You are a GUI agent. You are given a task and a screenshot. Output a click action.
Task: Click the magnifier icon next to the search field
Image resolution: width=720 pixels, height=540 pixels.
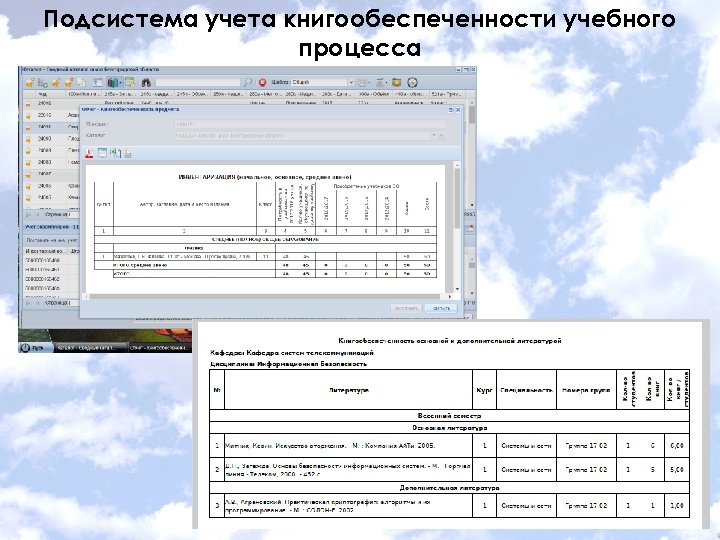[x=248, y=82]
